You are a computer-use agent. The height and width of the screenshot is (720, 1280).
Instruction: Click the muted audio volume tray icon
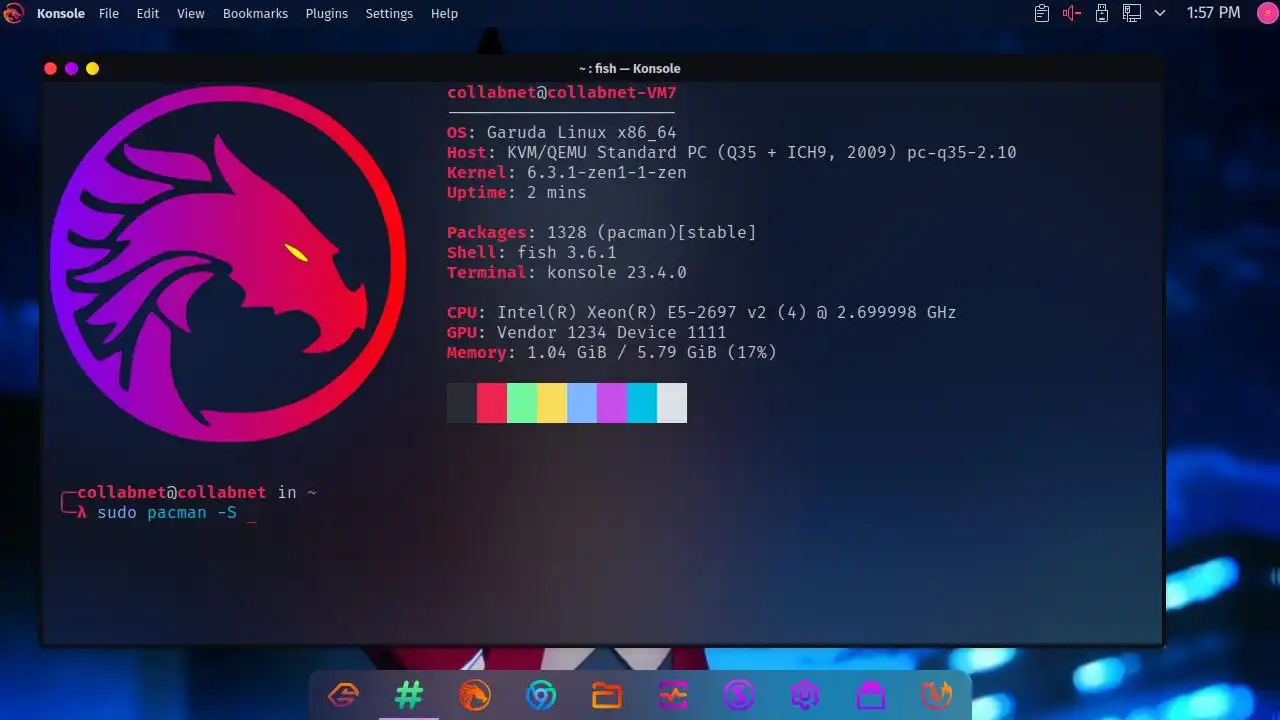point(1072,13)
